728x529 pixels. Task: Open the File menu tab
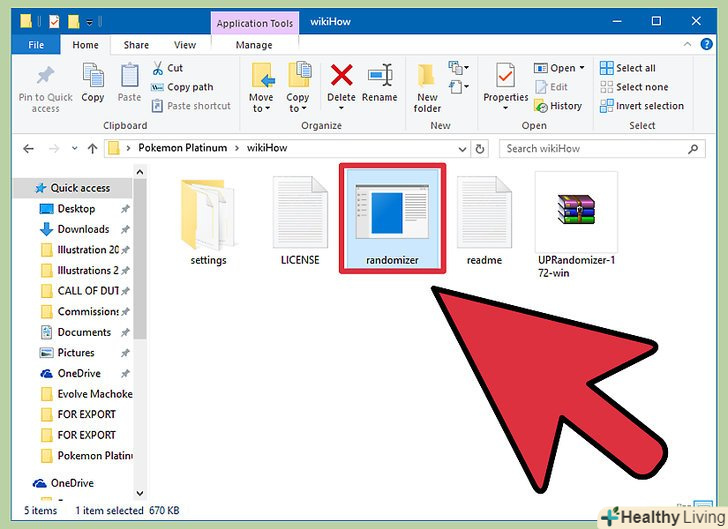pos(36,45)
